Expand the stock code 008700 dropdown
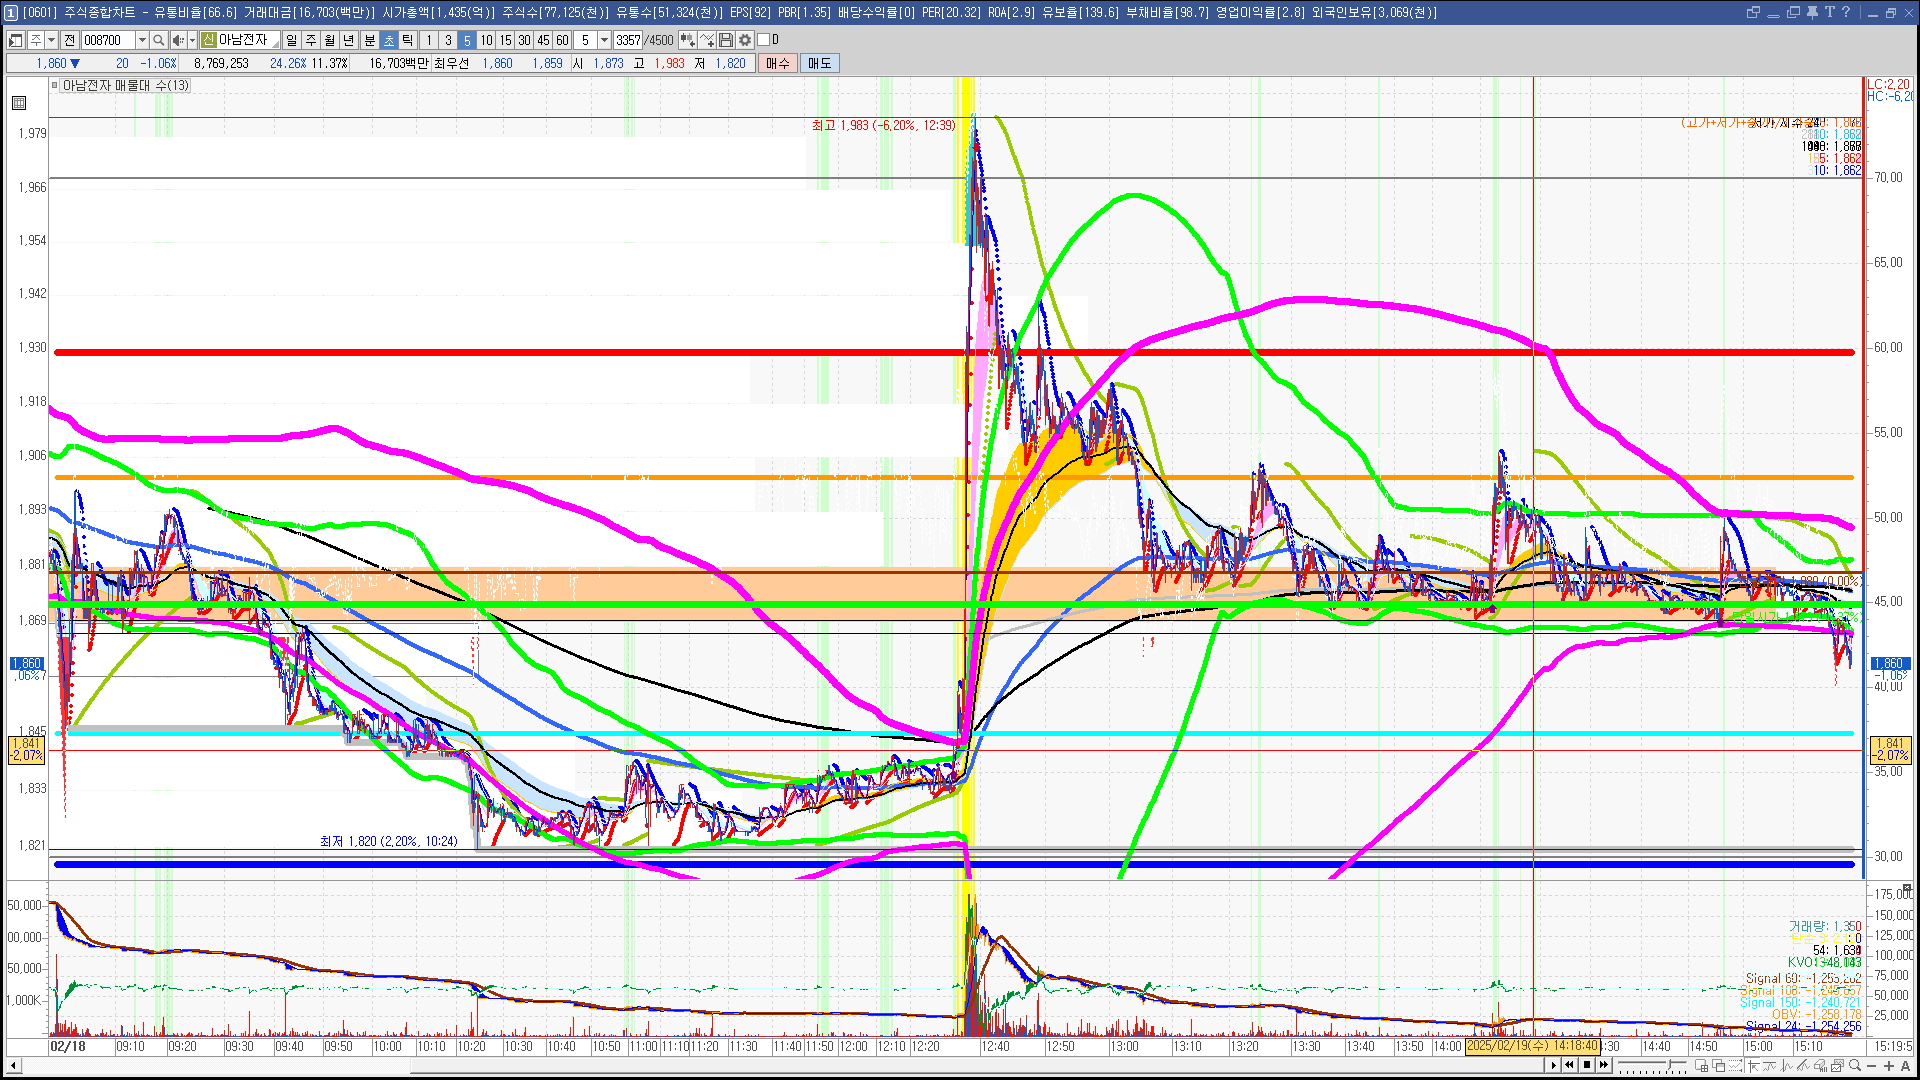The image size is (1920, 1080). pyautogui.click(x=142, y=40)
